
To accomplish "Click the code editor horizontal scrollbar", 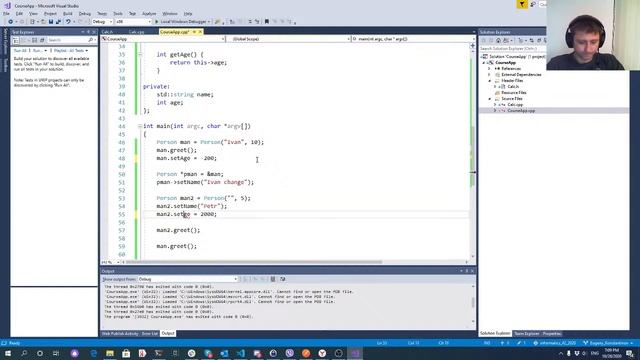I will [x=253, y=262].
